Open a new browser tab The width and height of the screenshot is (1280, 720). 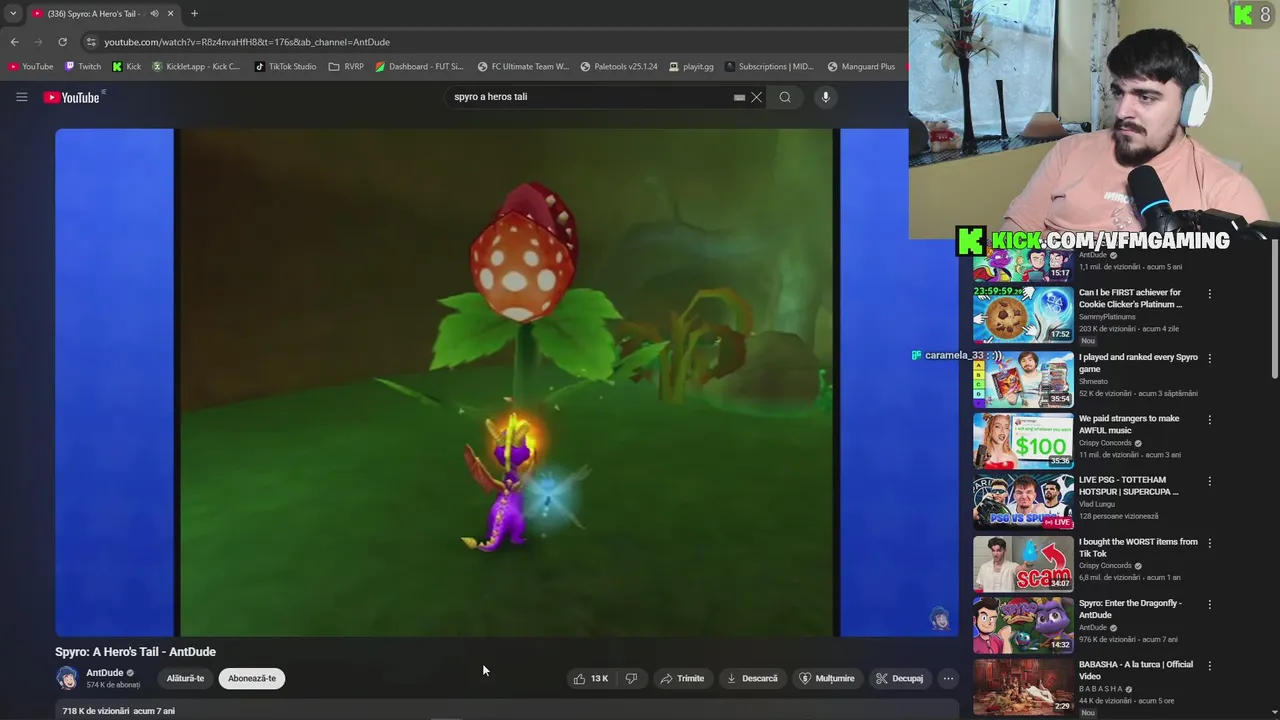(194, 14)
